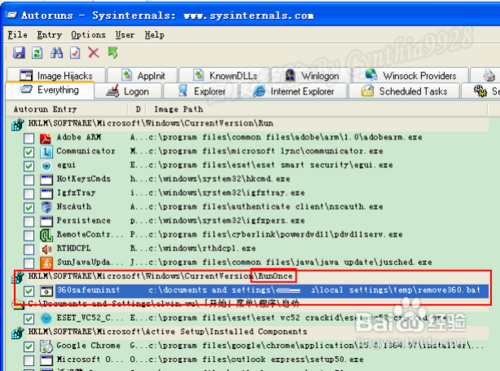Click the NscAuth shield icon
Screen dimensions: 500x371
pos(46,207)
